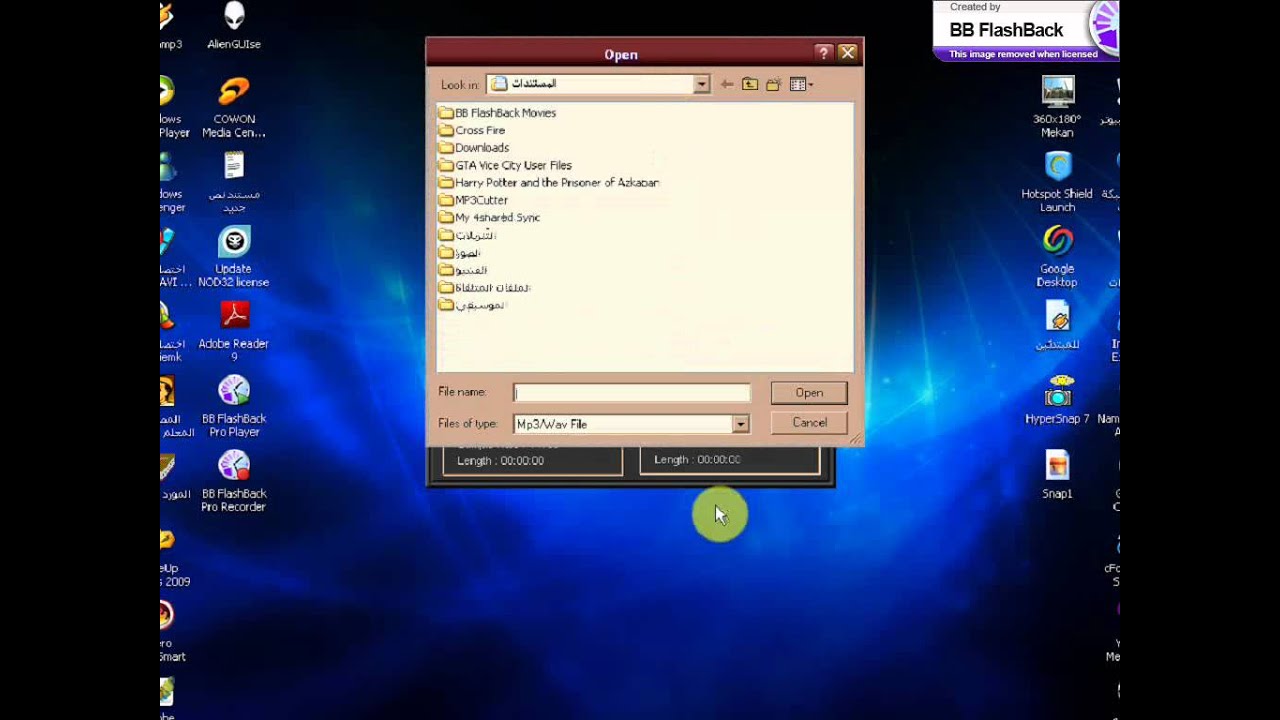1280x720 pixels.
Task: Open the COWON Media Center desktop icon
Action: (x=234, y=108)
